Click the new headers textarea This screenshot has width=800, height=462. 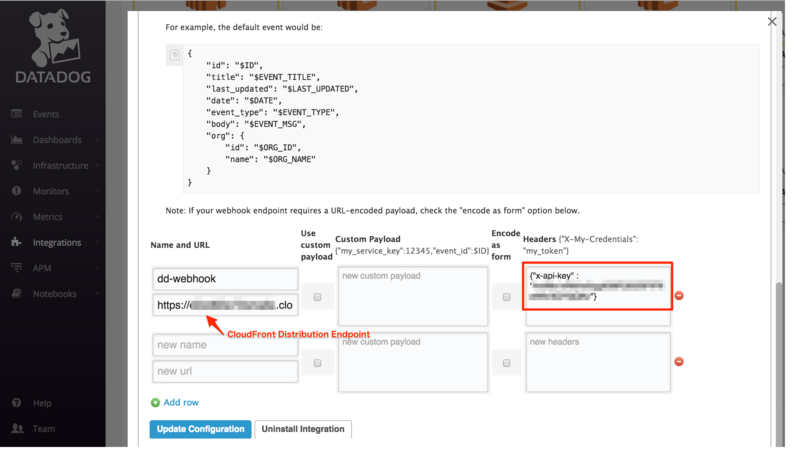(598, 362)
